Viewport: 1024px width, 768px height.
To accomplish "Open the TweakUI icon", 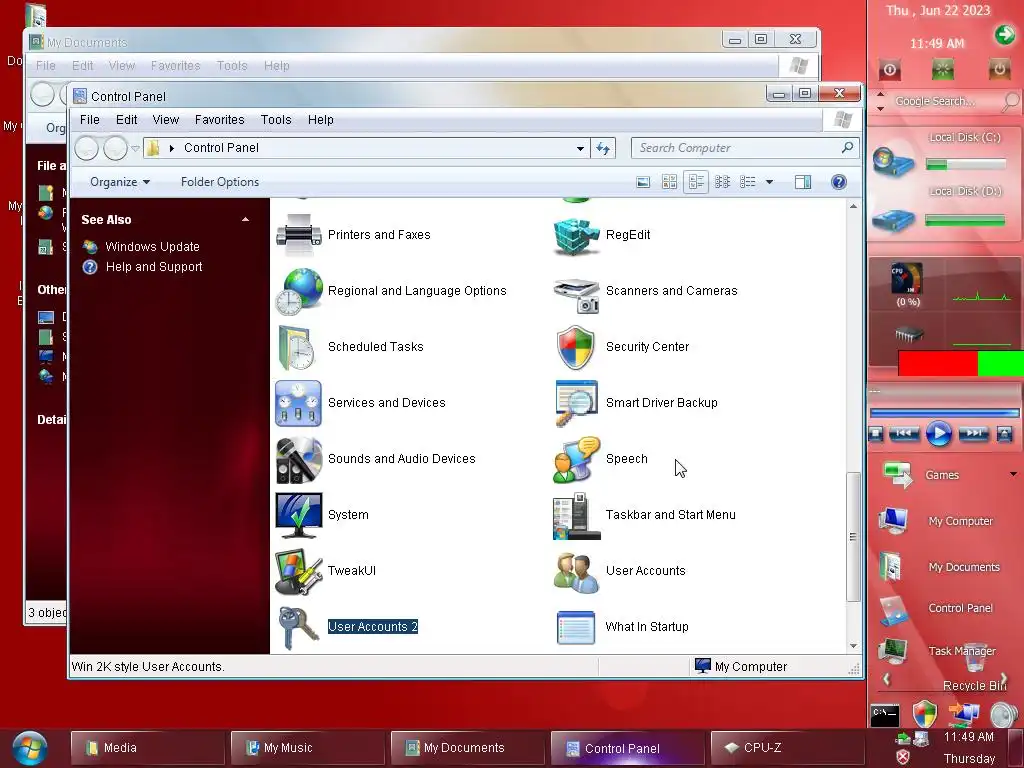I will tap(298, 571).
